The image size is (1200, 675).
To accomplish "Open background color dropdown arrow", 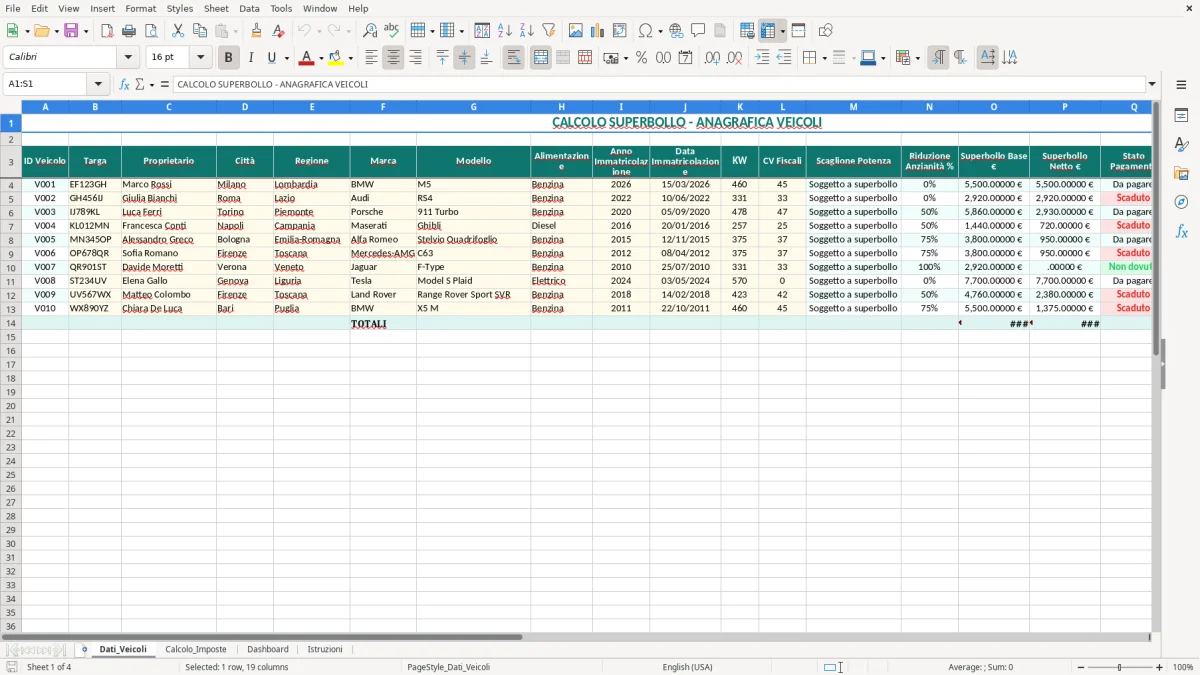I will [x=351, y=58].
